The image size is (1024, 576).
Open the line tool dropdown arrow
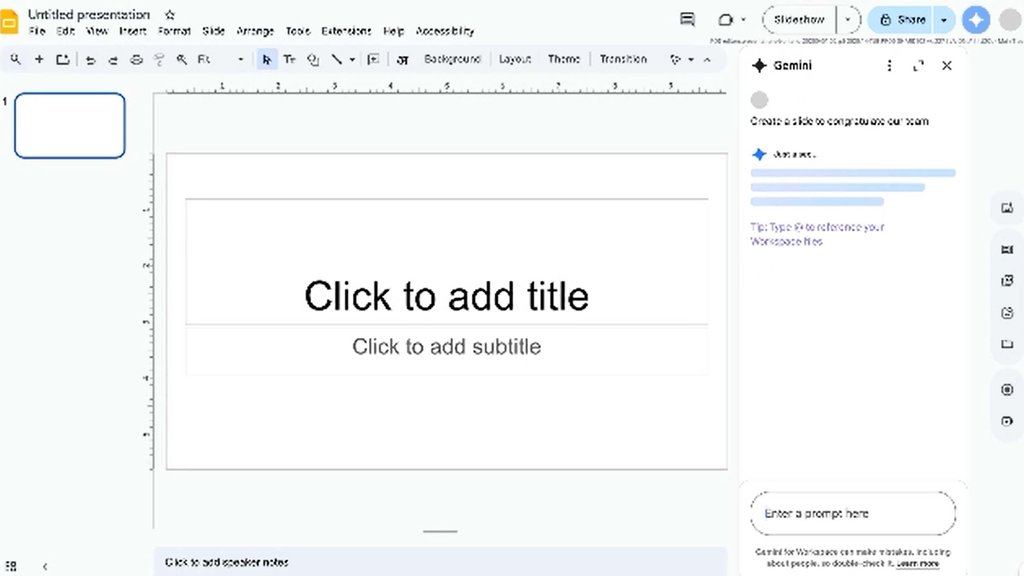352,59
